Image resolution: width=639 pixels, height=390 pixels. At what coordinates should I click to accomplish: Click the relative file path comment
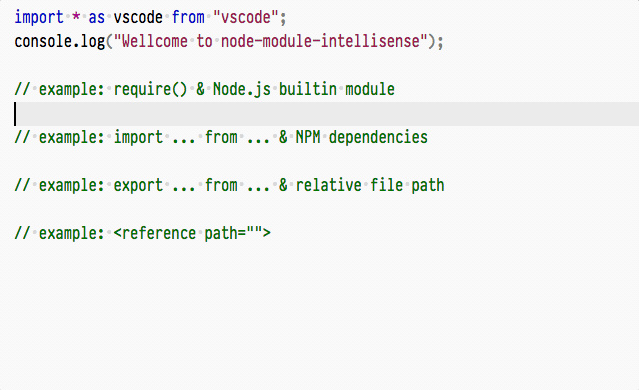(229, 185)
